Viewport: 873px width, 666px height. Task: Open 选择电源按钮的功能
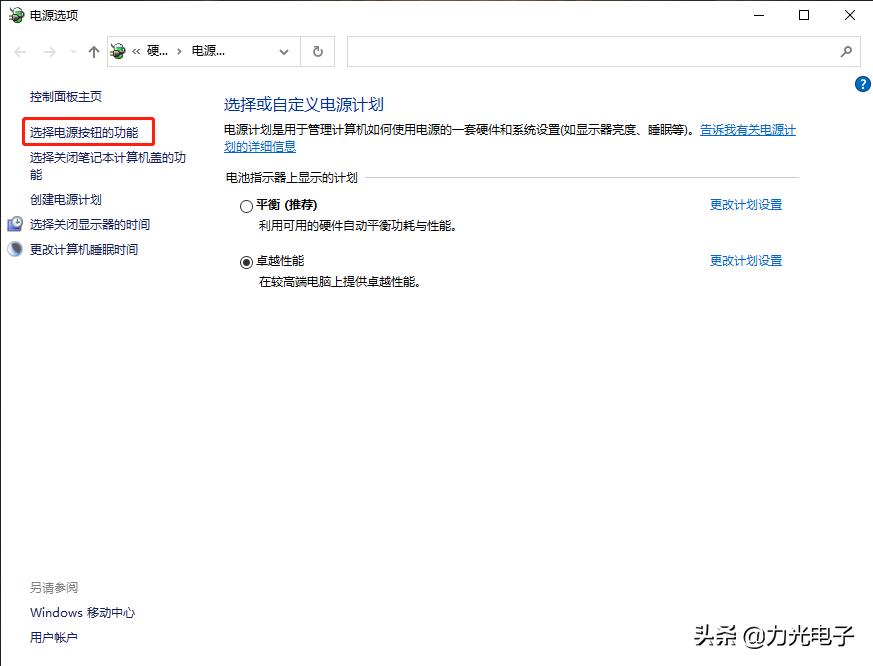point(85,131)
